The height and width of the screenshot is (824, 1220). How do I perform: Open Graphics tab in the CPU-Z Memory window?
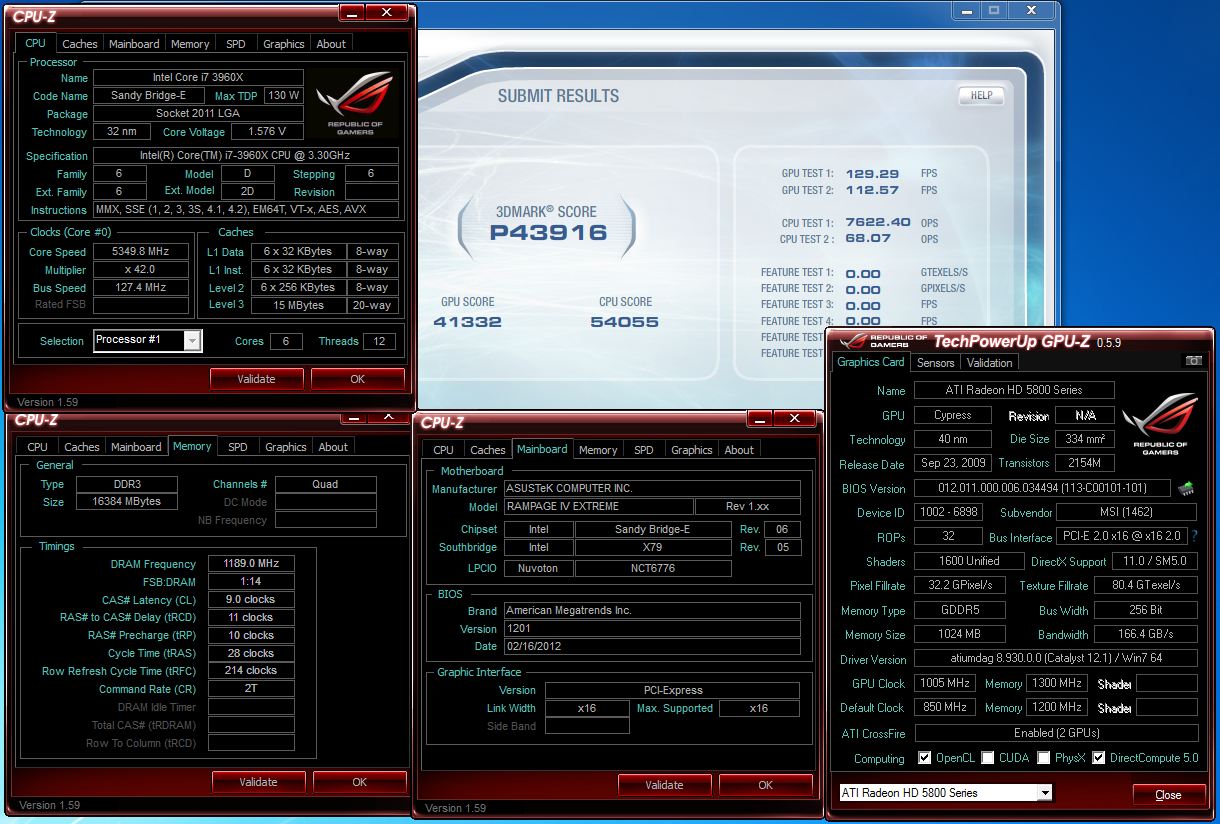coord(286,447)
